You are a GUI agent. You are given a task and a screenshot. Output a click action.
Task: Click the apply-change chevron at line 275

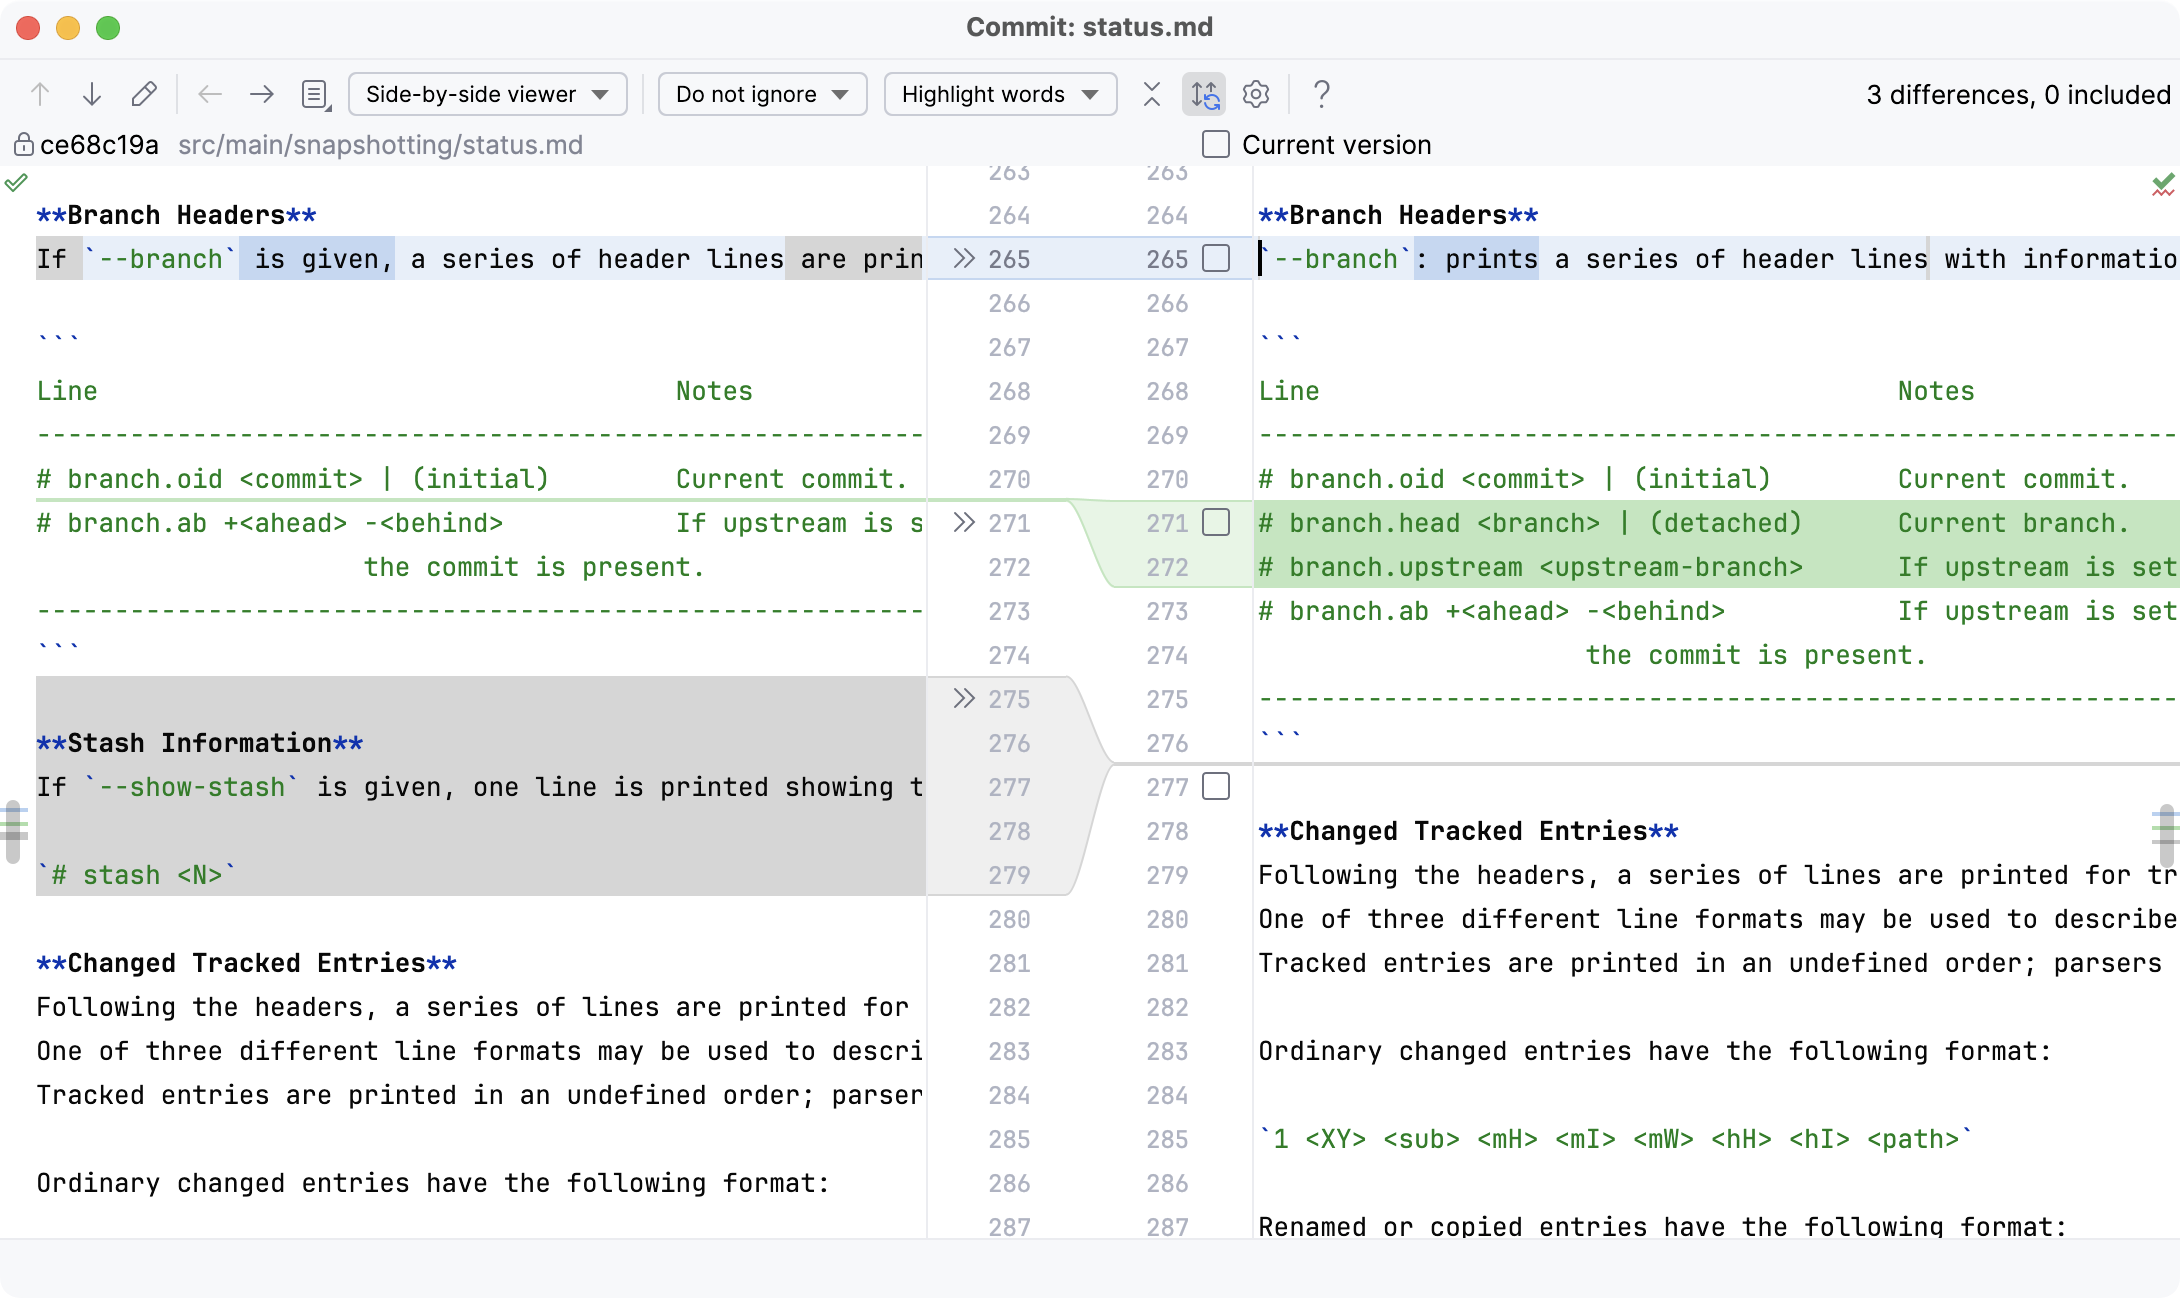click(963, 698)
